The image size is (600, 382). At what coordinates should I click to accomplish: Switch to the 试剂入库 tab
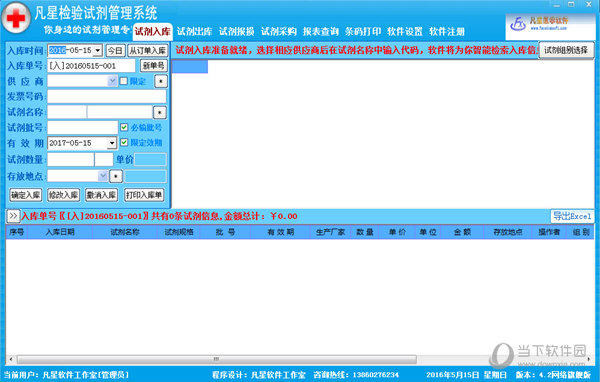[152, 31]
